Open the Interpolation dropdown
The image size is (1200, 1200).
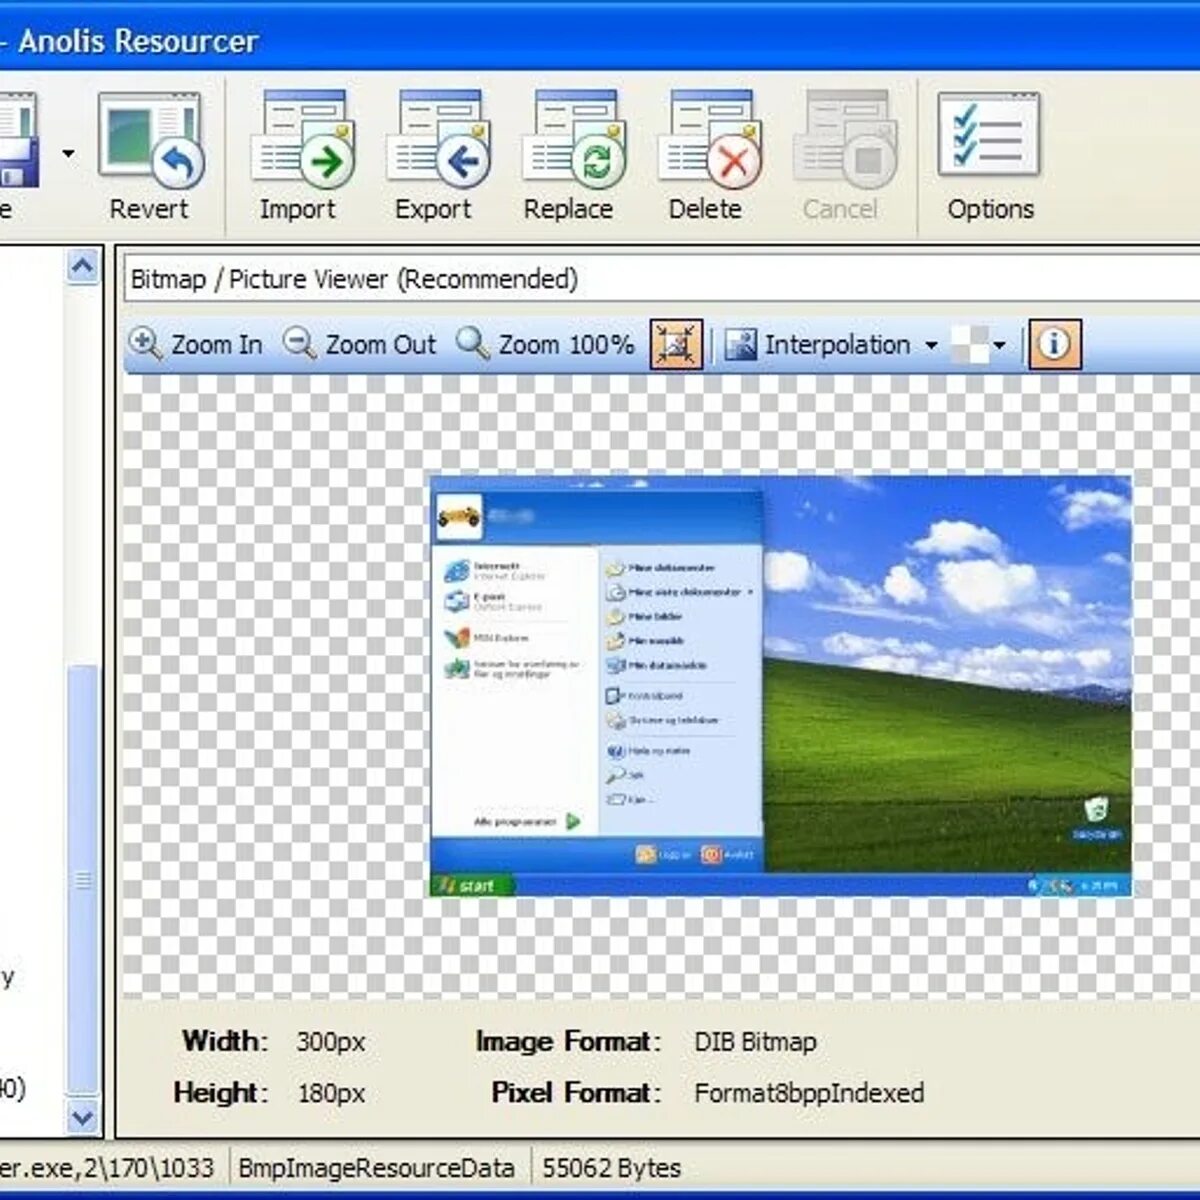pos(832,344)
